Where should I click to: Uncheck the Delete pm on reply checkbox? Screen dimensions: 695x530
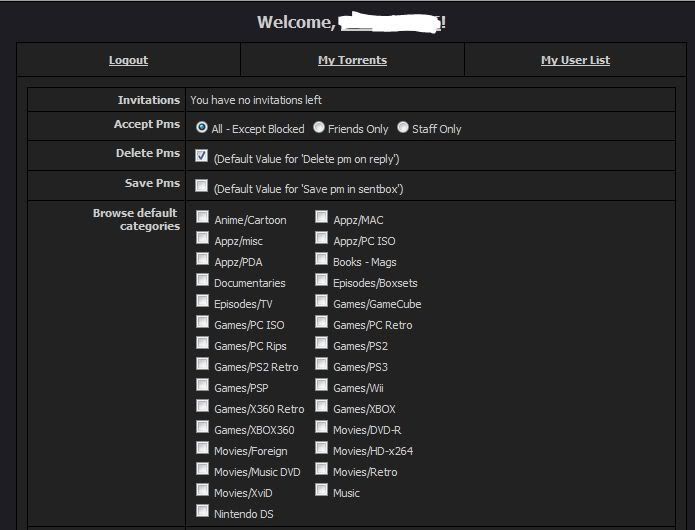(202, 157)
